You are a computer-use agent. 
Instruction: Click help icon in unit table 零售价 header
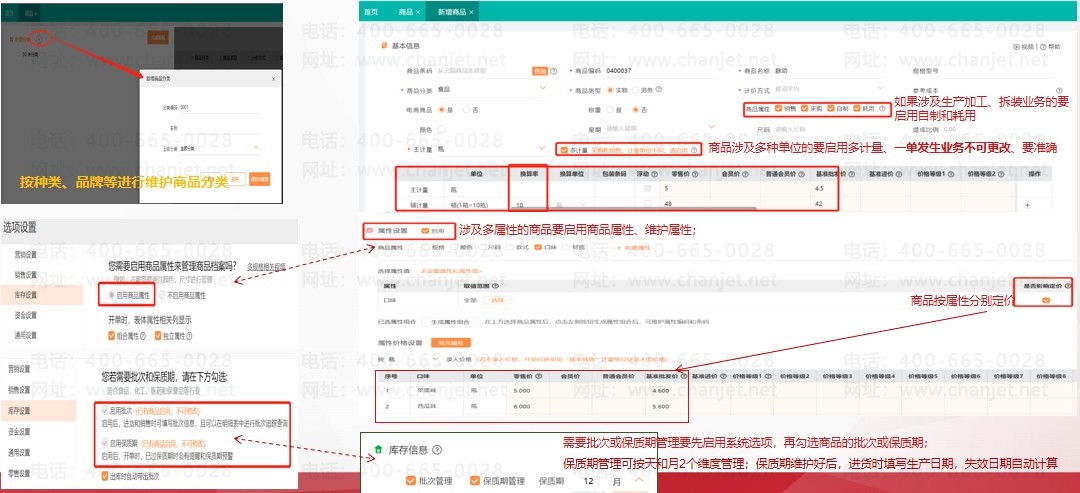coord(694,174)
